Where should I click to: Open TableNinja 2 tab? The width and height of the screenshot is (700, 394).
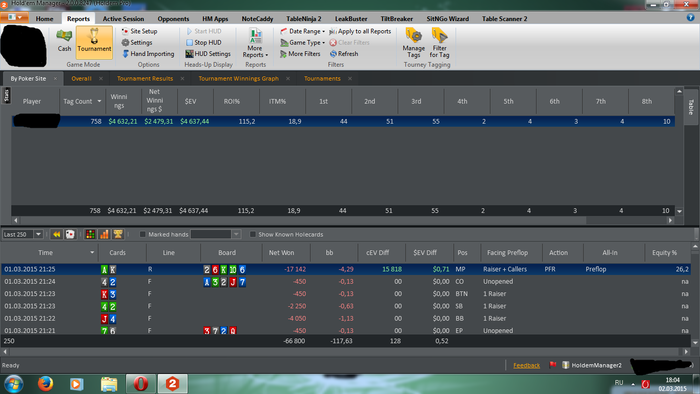(304, 19)
